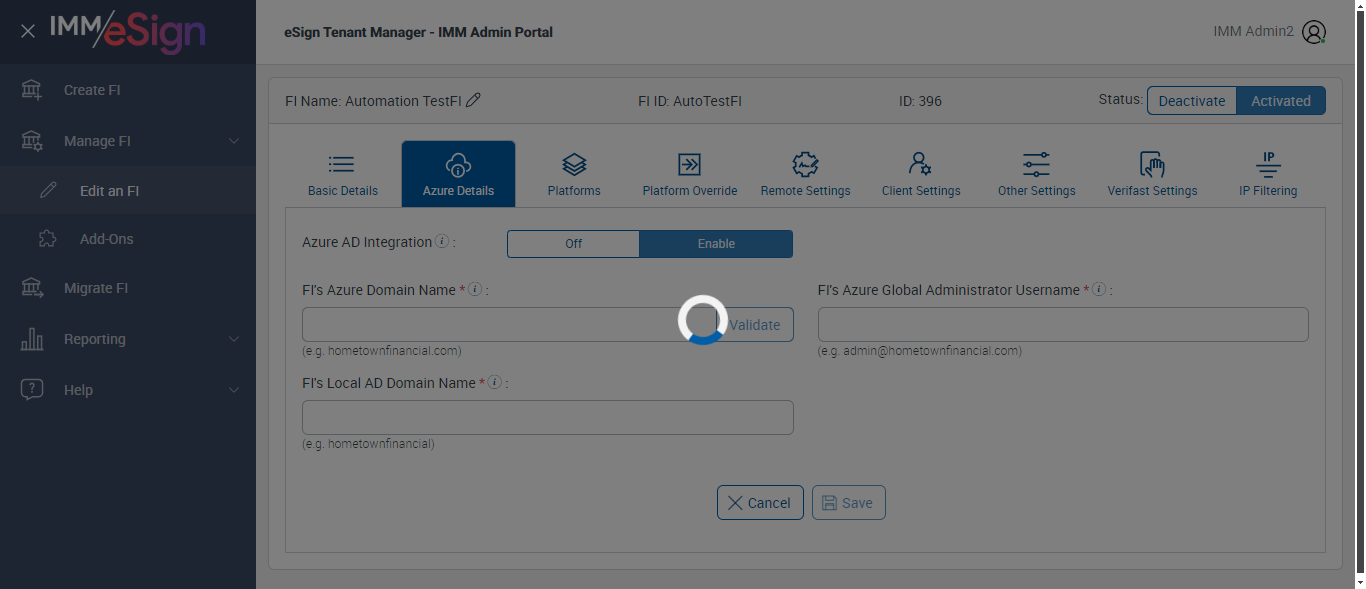Click the Migrate FI icon

click(32, 288)
